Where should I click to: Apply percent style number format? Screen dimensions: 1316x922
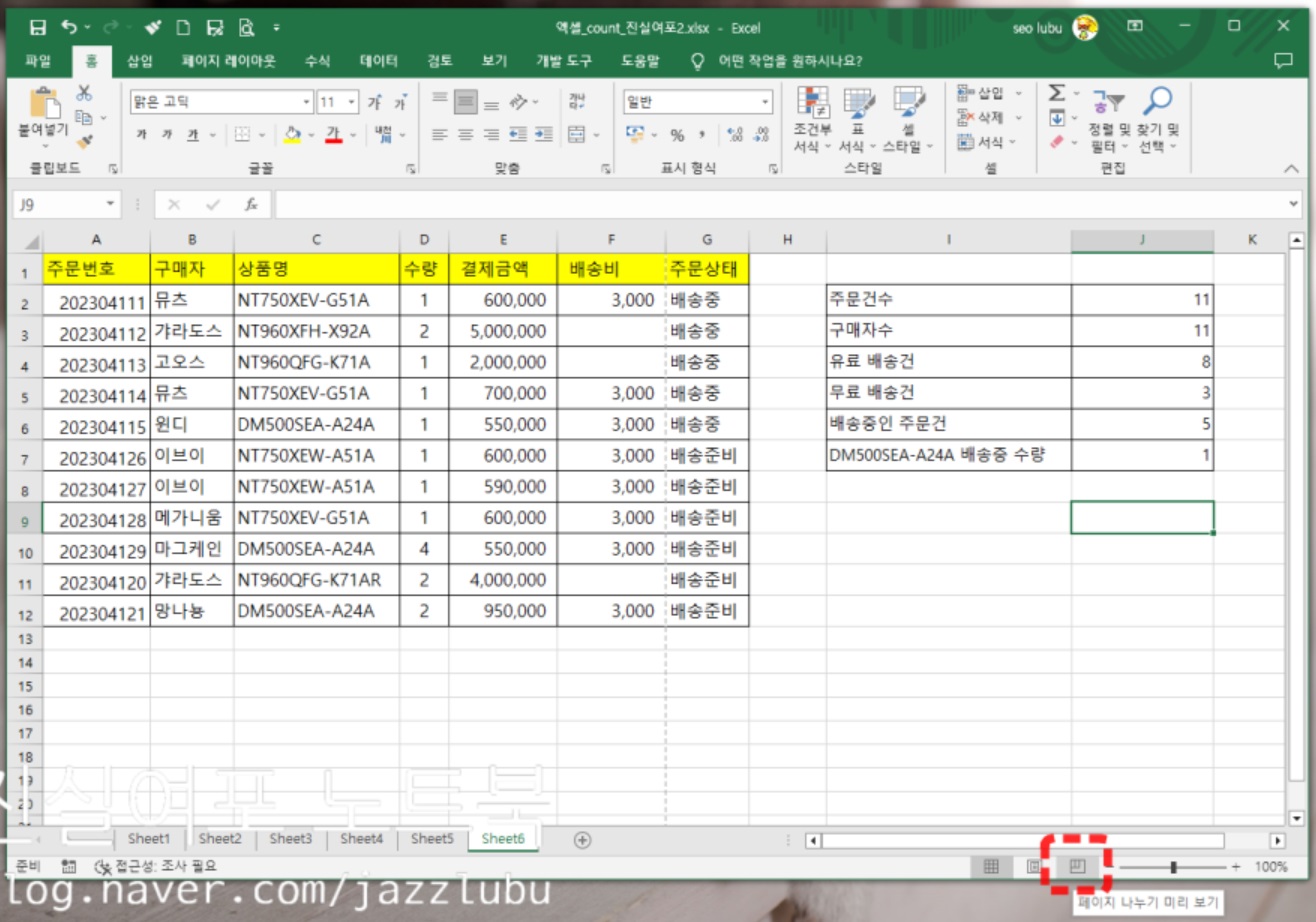tap(677, 134)
